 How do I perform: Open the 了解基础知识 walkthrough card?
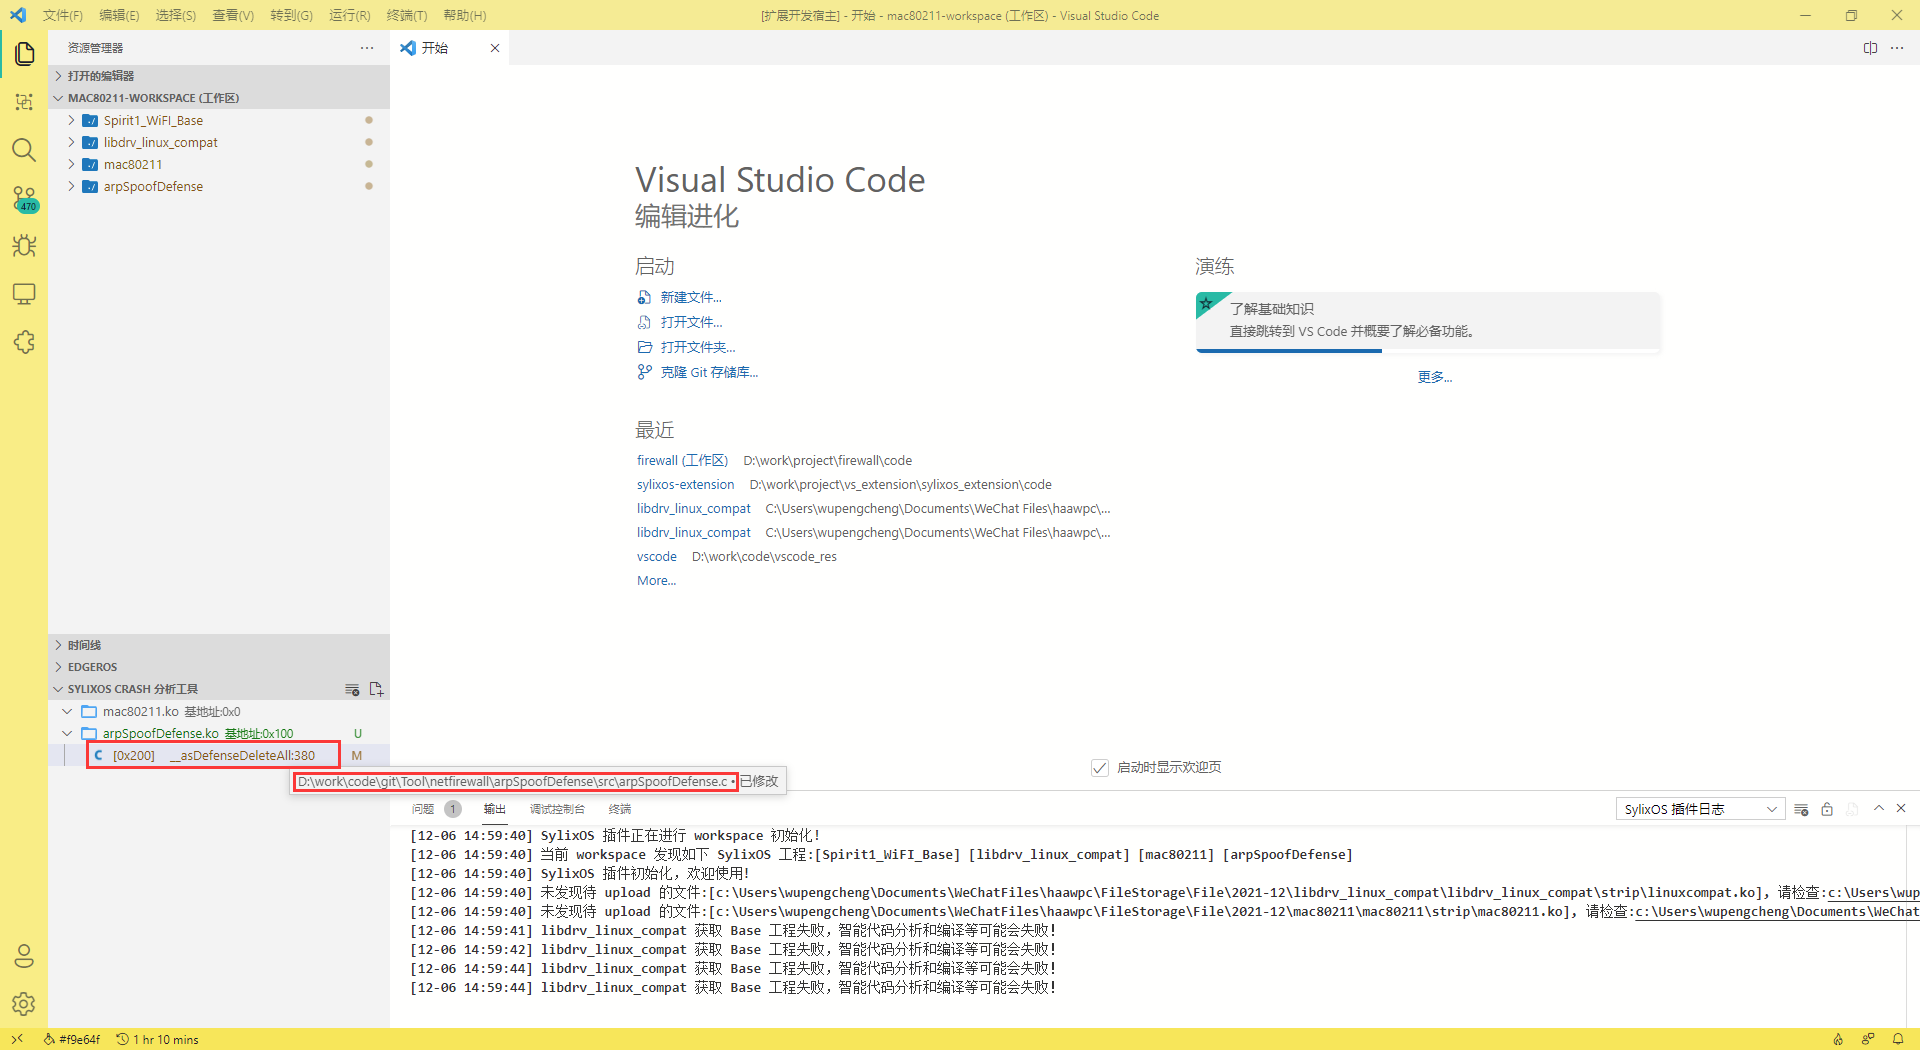(x=1428, y=322)
